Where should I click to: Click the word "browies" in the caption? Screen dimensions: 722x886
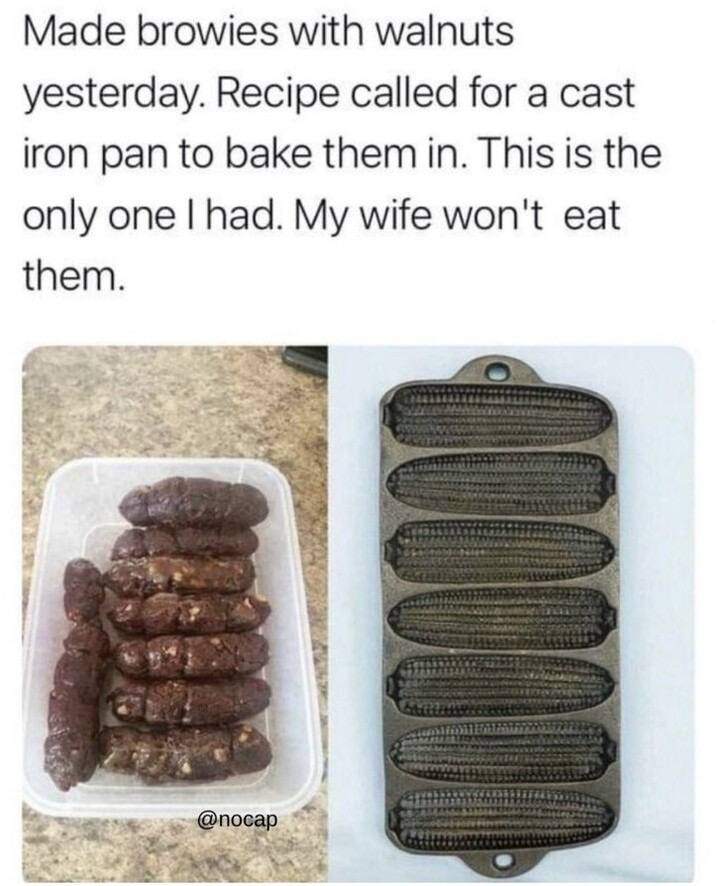200,32
